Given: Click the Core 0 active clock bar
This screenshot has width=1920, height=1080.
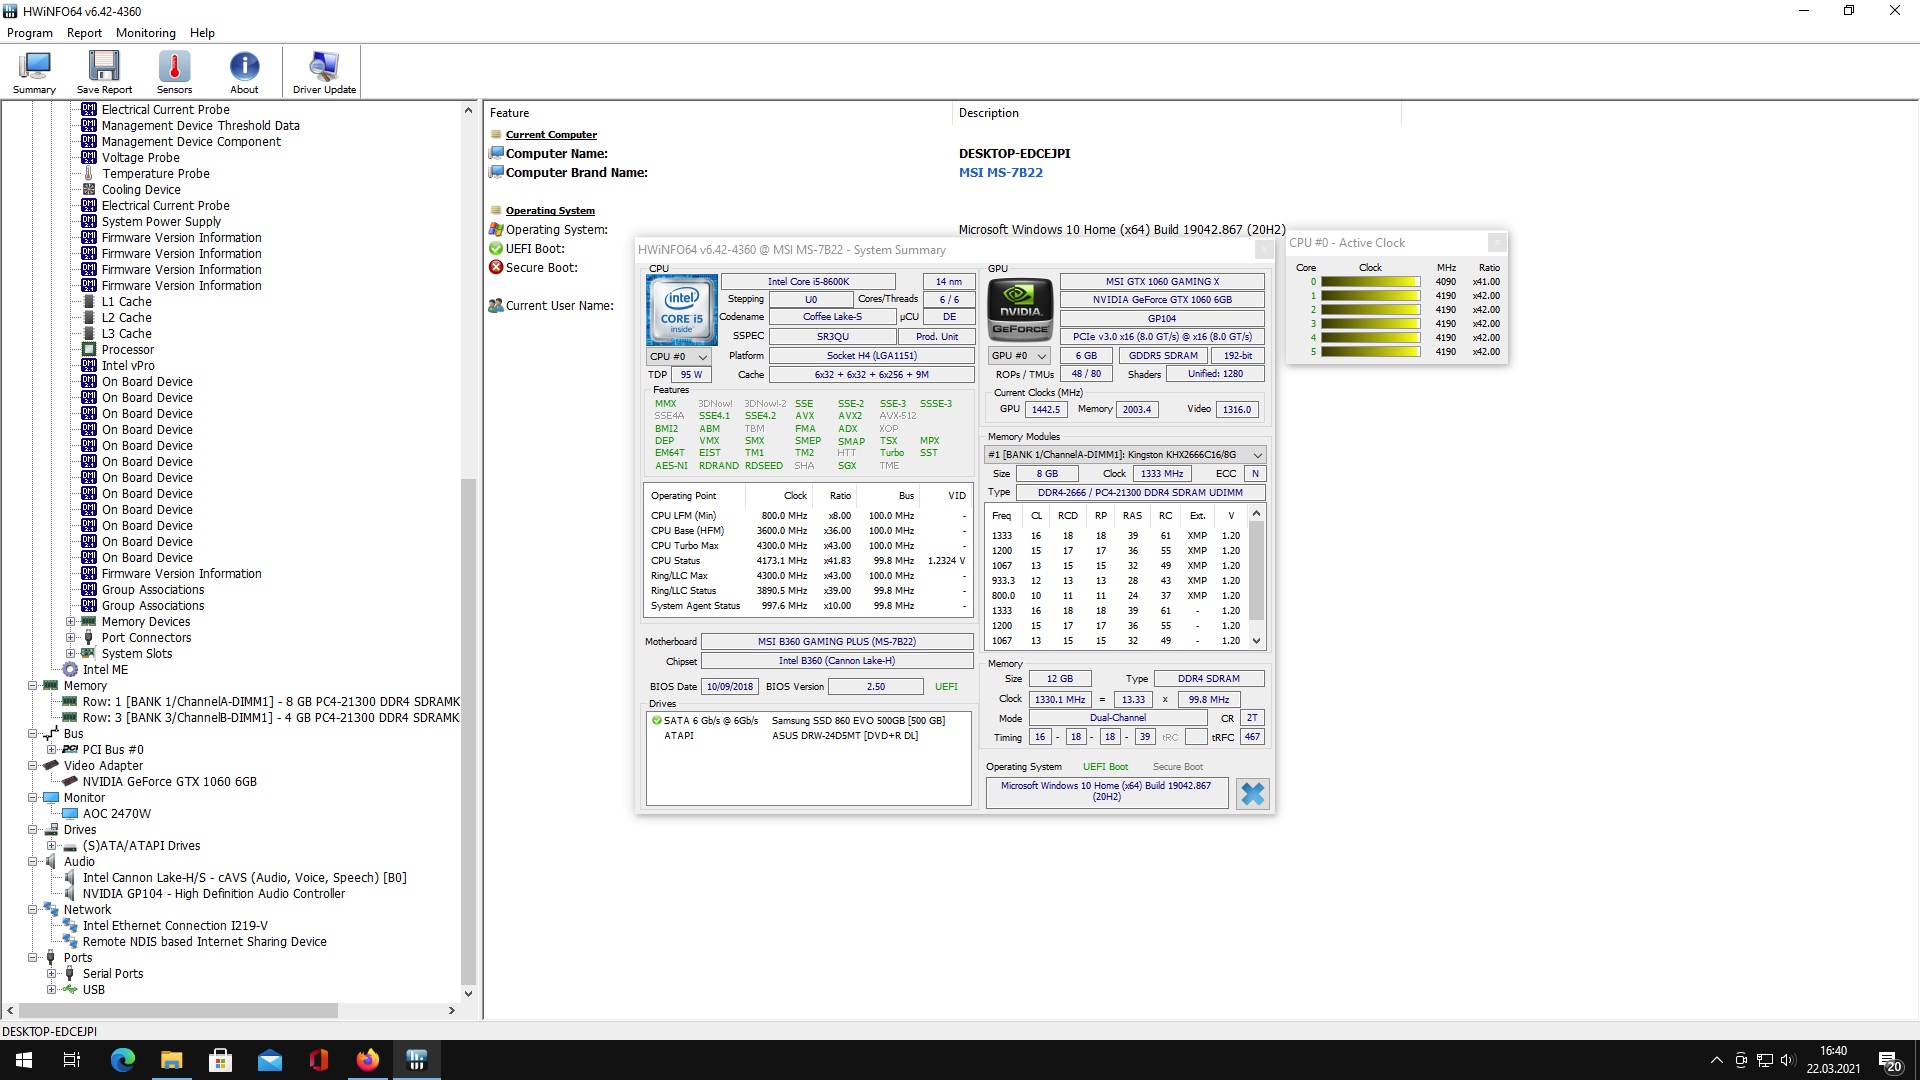Looking at the screenshot, I should (1370, 282).
